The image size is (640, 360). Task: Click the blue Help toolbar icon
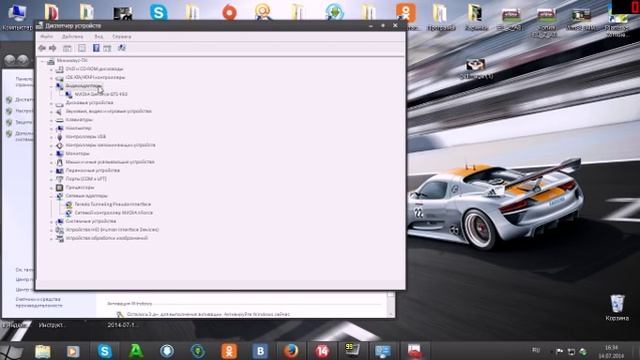tap(96, 48)
